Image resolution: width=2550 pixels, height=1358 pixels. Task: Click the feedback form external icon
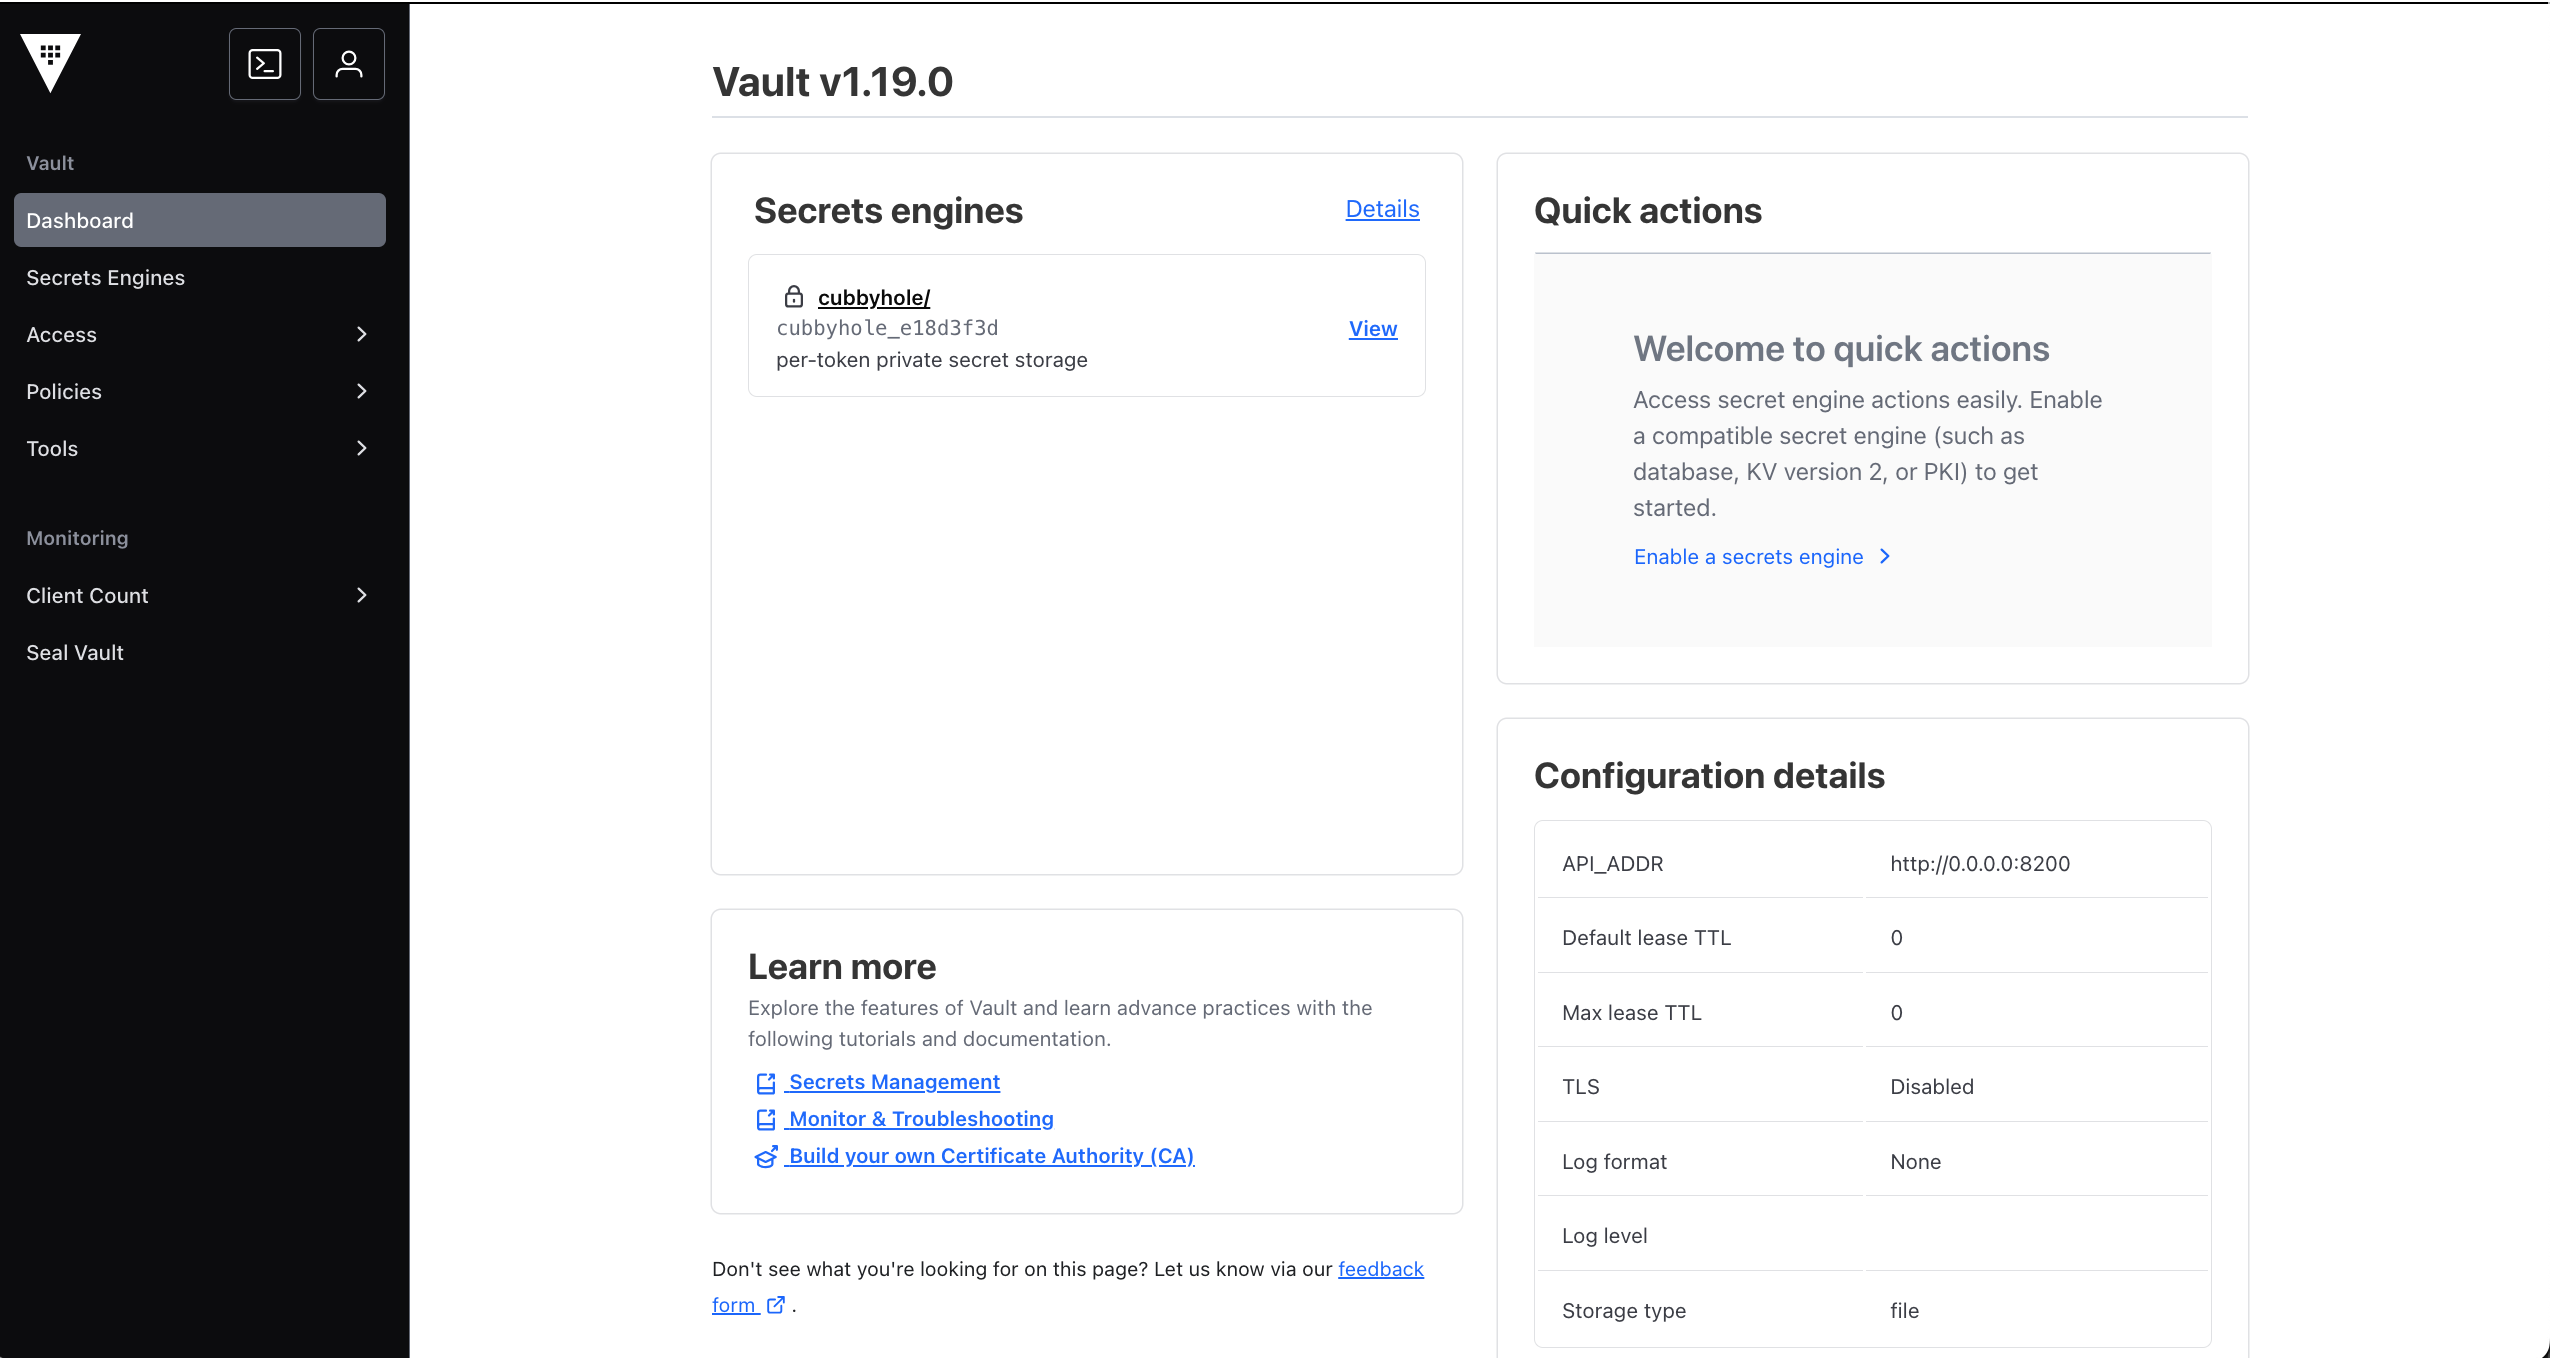776,1305
